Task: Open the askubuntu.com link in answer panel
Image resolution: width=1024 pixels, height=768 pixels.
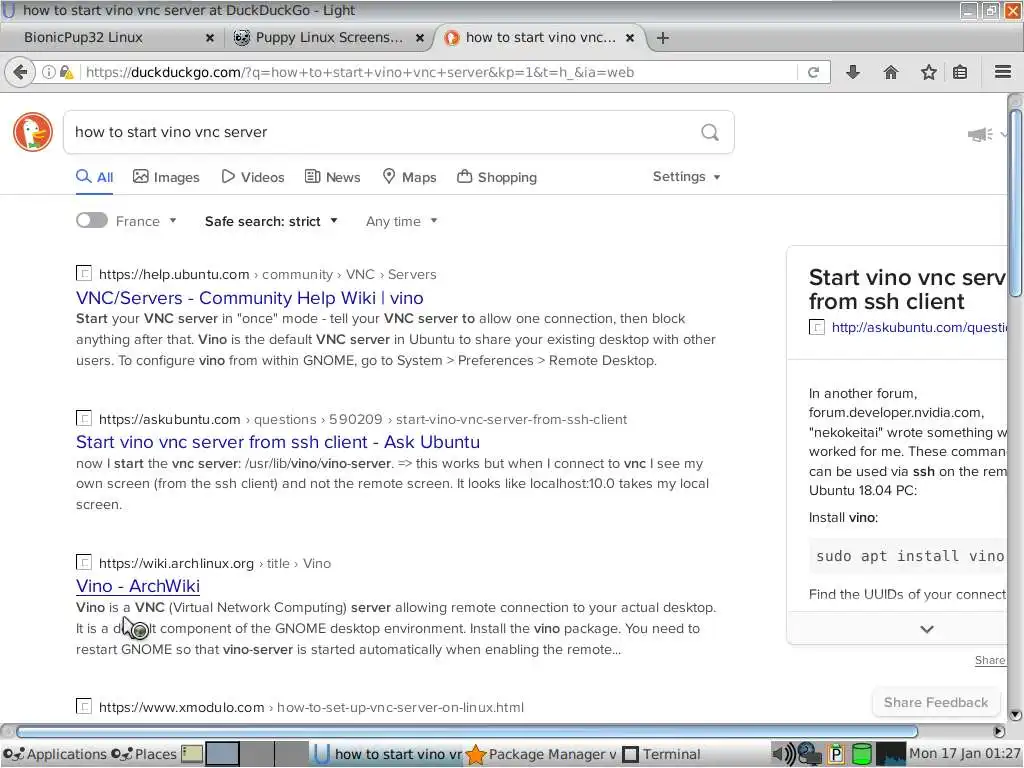Action: 919,327
